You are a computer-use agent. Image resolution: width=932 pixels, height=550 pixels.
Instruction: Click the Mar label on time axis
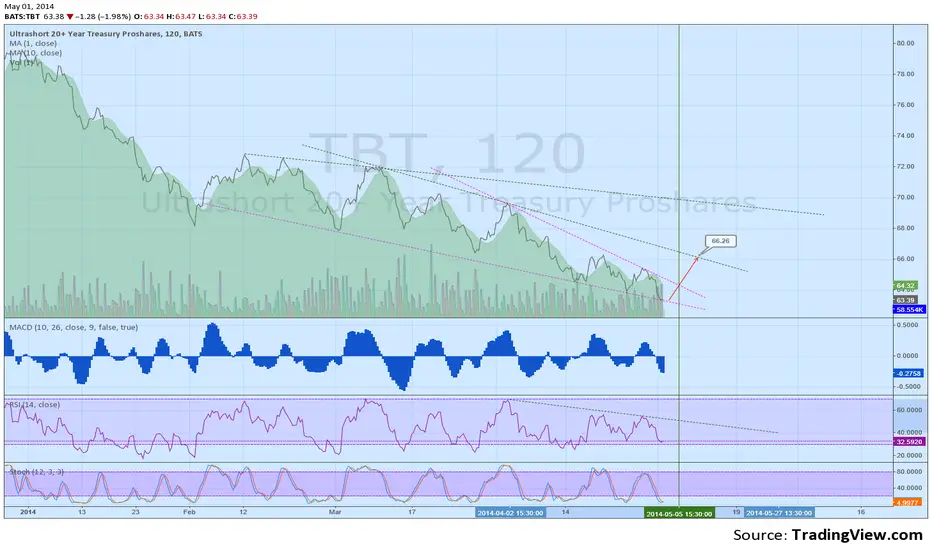tap(335, 512)
